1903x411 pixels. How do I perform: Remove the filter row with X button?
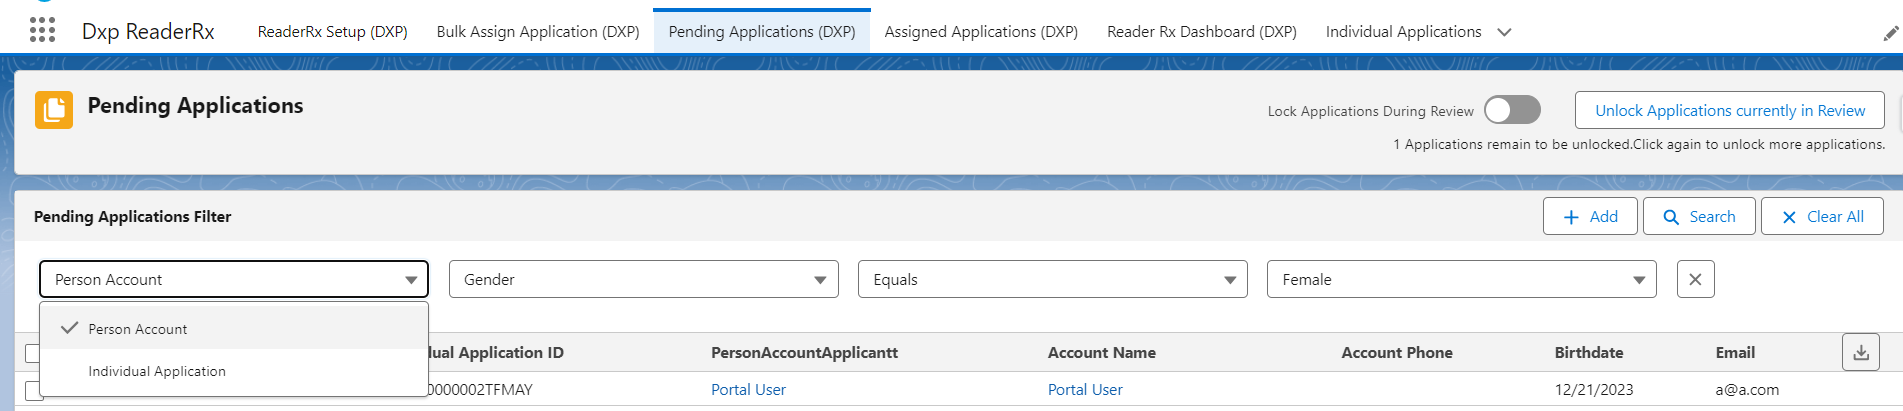tap(1695, 279)
